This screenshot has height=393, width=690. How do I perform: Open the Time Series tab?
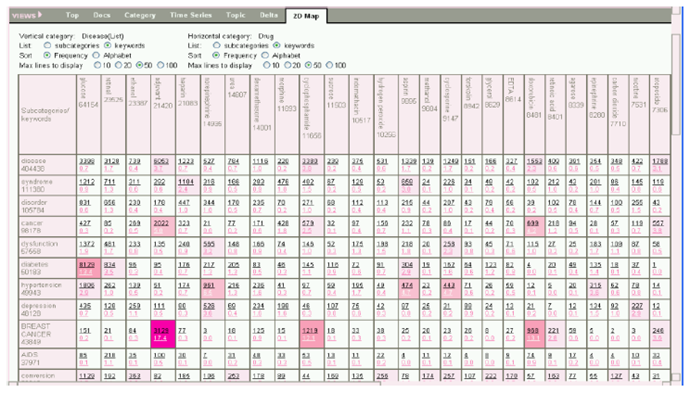pyautogui.click(x=191, y=15)
